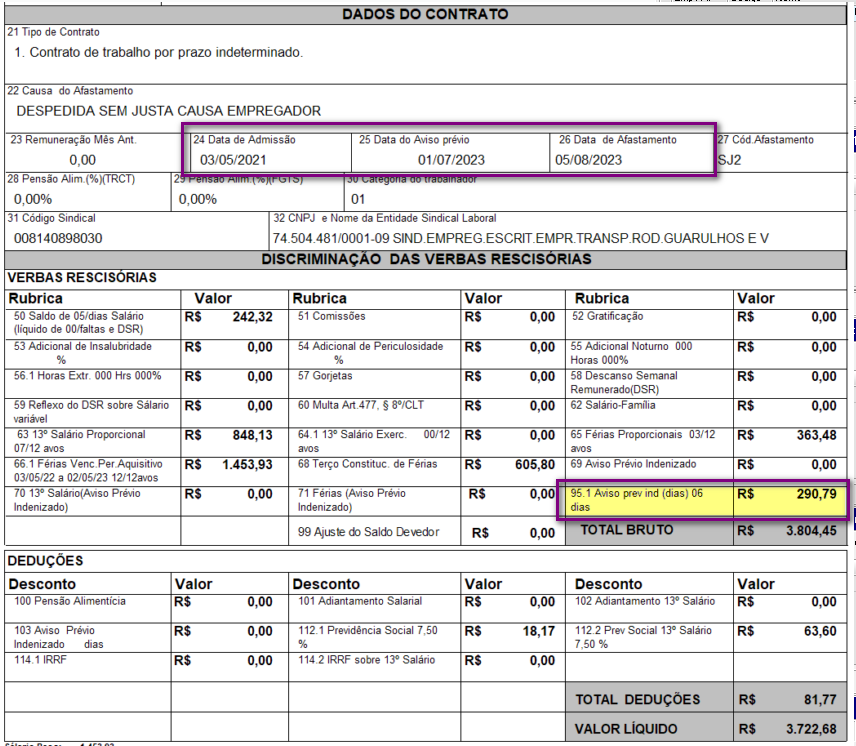Click the '58 Descanso Semanal Remunerado(DSR)' rubric
This screenshot has height=746, width=856.
[624, 382]
